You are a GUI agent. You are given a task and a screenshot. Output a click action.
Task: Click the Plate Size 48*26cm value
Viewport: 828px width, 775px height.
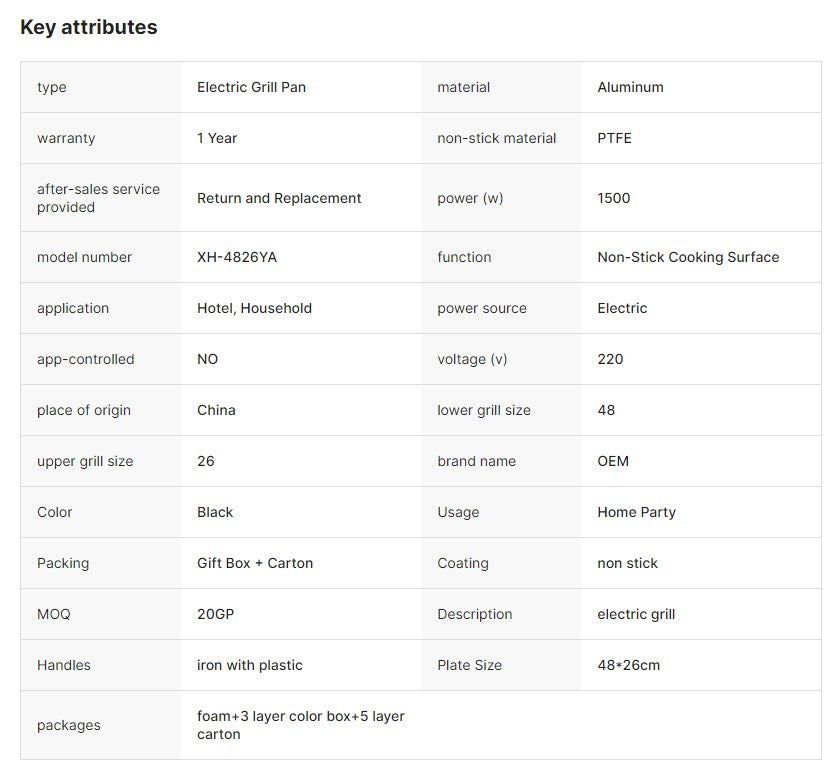(x=628, y=665)
